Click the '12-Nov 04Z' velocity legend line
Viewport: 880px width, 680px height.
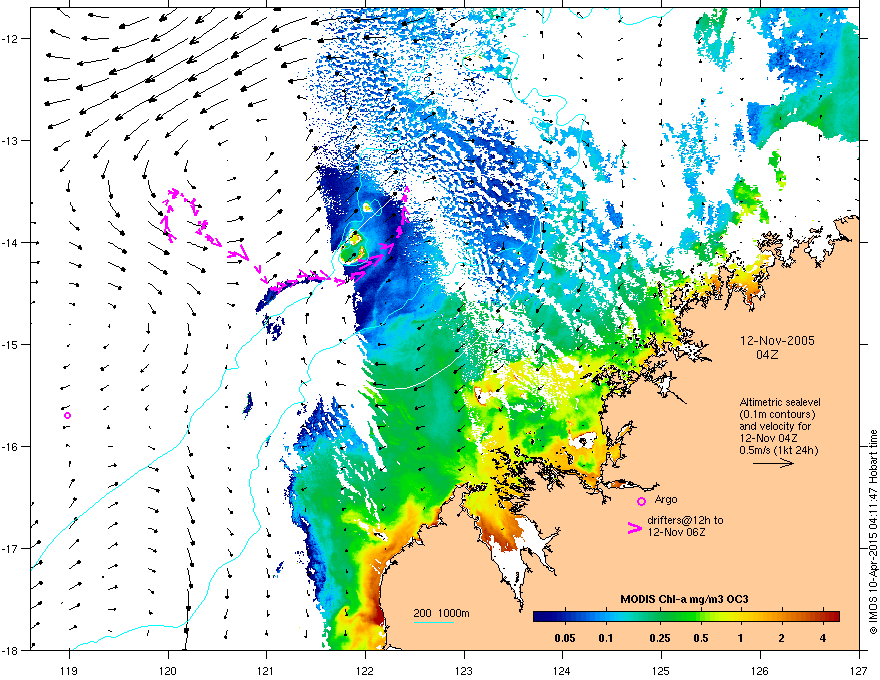[768, 438]
